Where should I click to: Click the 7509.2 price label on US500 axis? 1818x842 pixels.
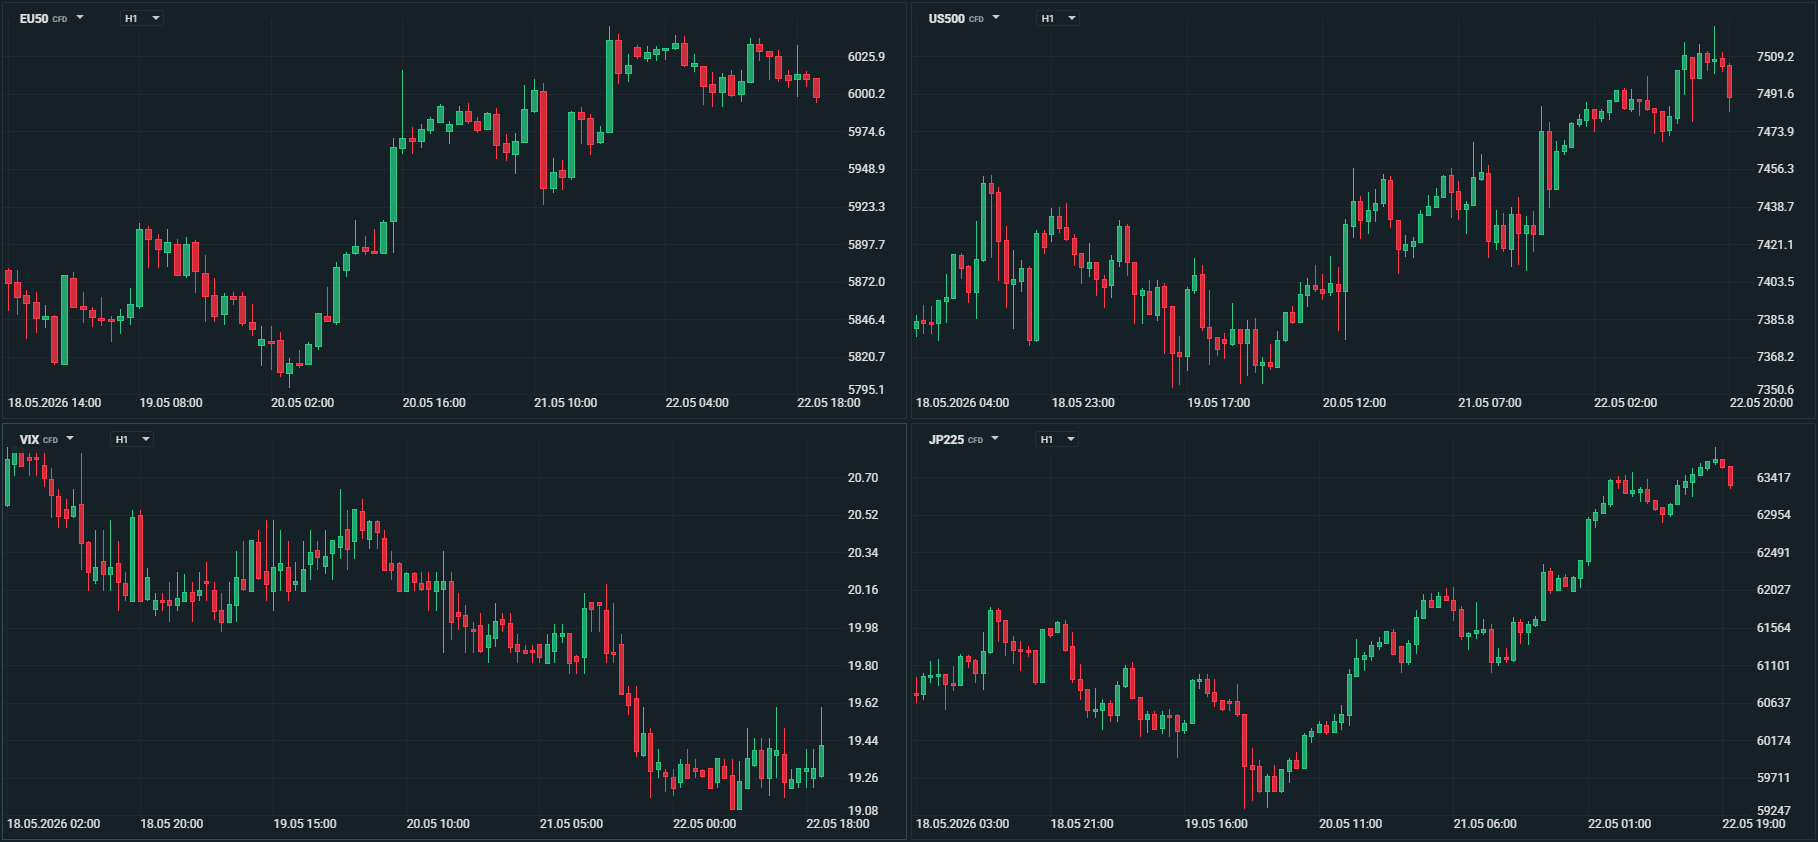pos(1775,57)
